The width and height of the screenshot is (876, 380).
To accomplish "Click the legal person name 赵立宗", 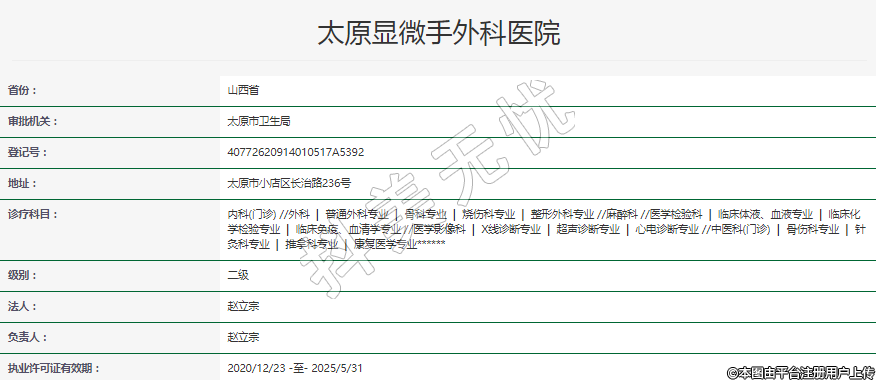I will click(x=243, y=306).
